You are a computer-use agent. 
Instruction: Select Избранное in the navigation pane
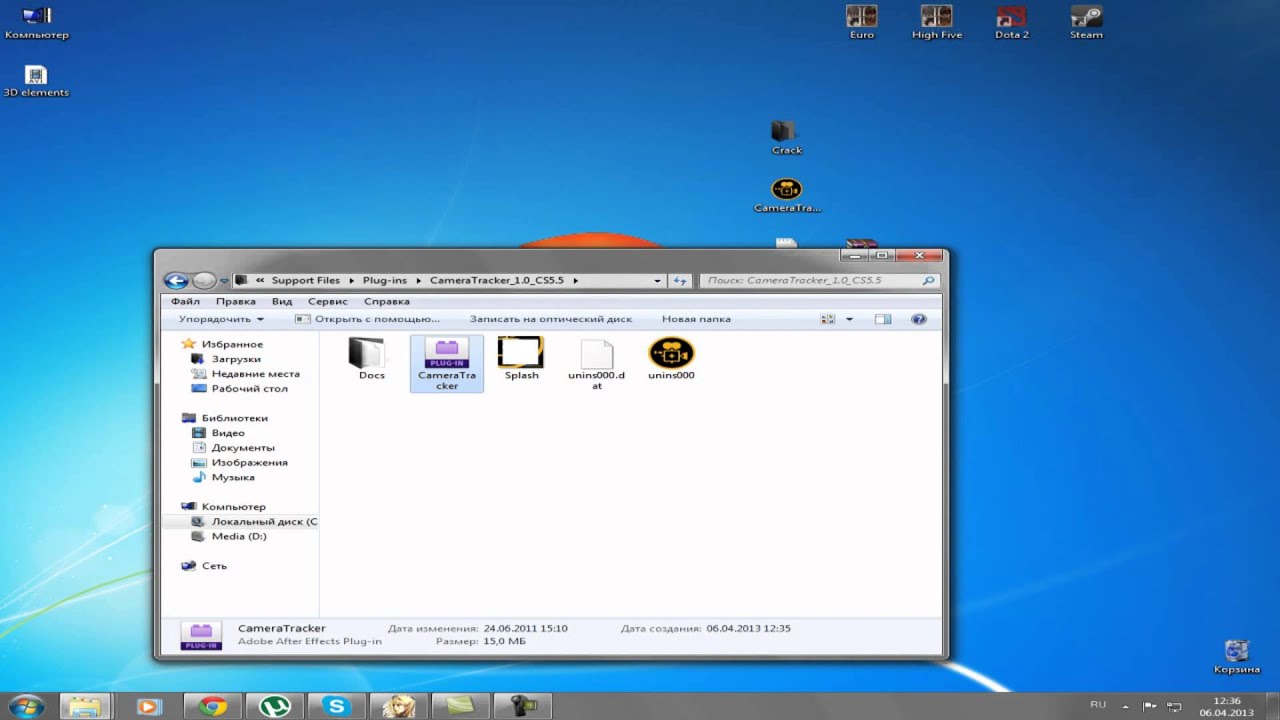pyautogui.click(x=232, y=344)
